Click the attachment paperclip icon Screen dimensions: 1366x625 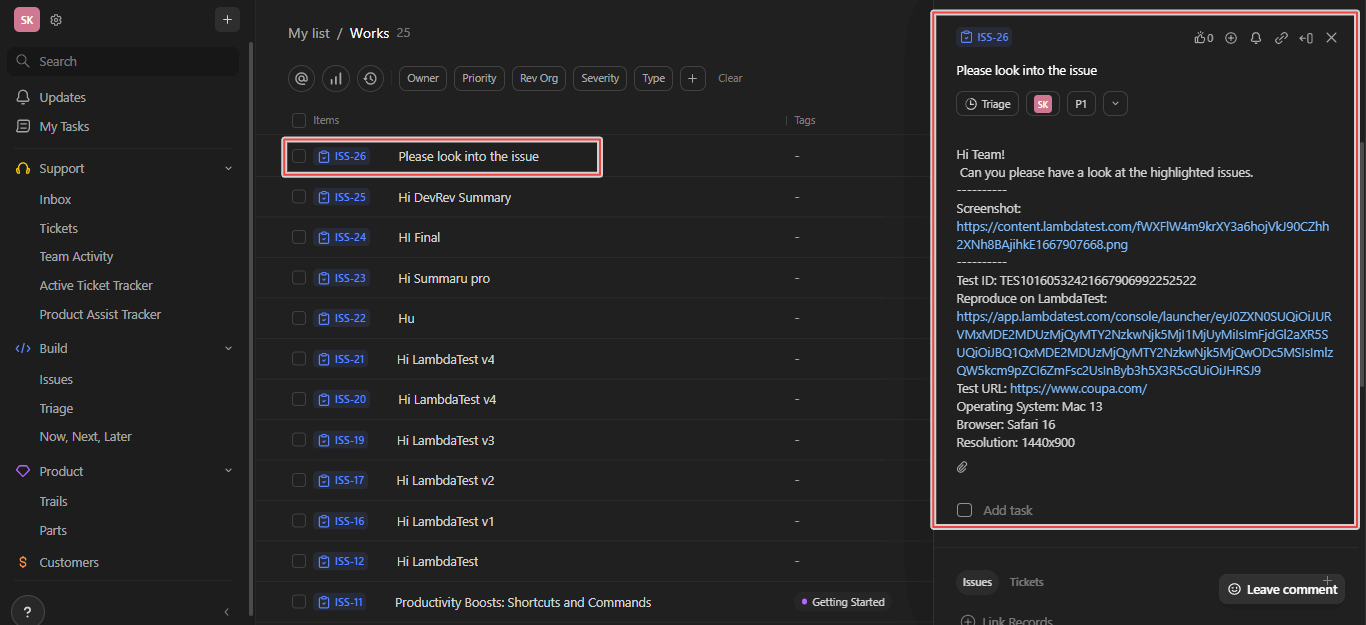963,467
